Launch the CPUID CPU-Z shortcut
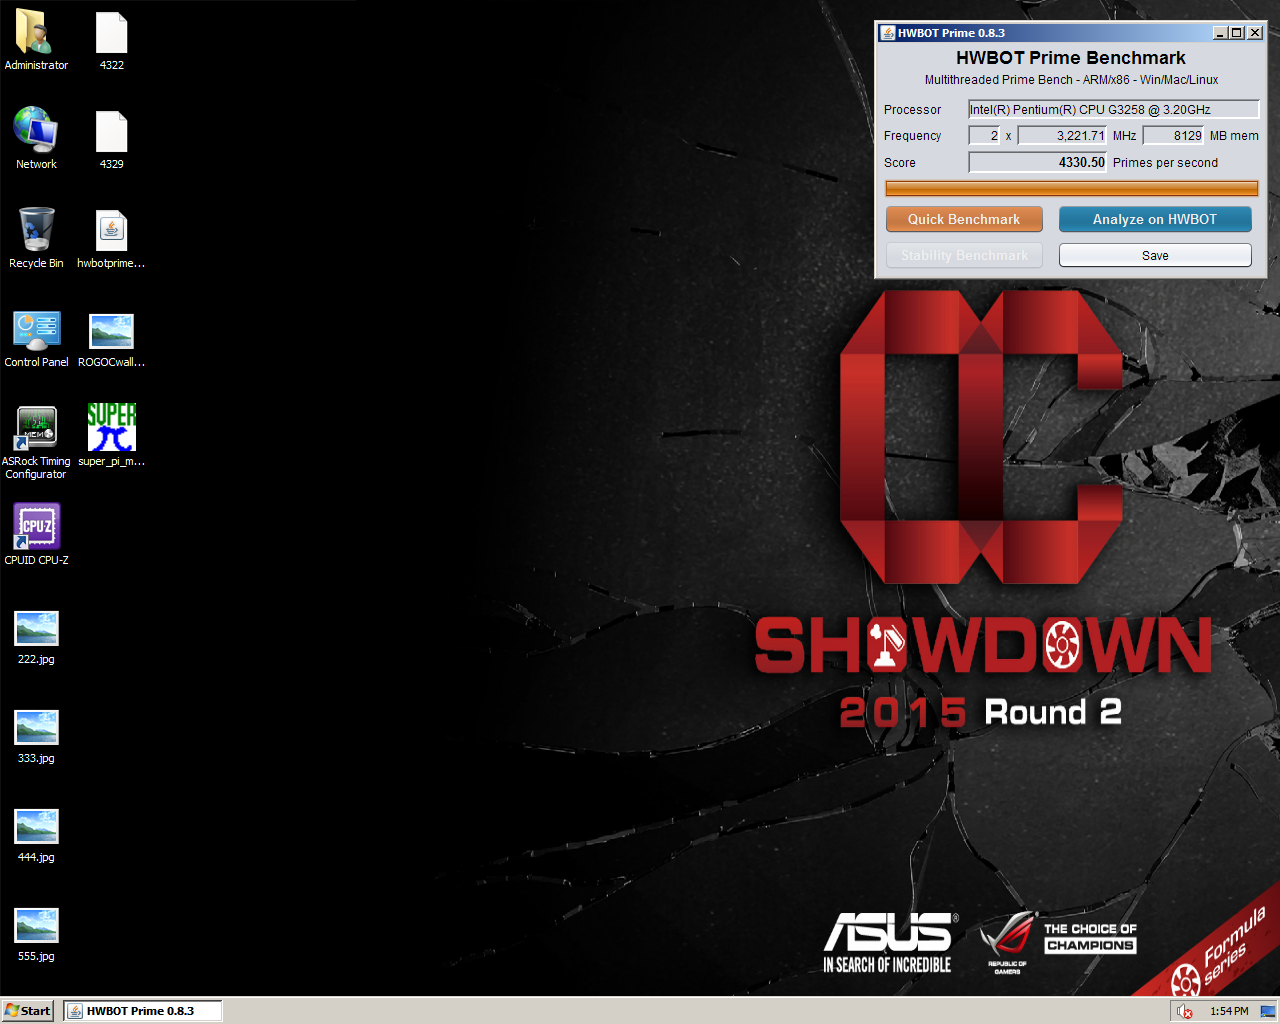 point(36,526)
